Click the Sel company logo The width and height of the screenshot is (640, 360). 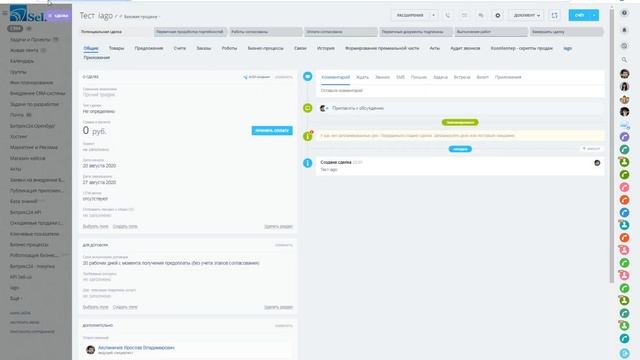coord(27,14)
